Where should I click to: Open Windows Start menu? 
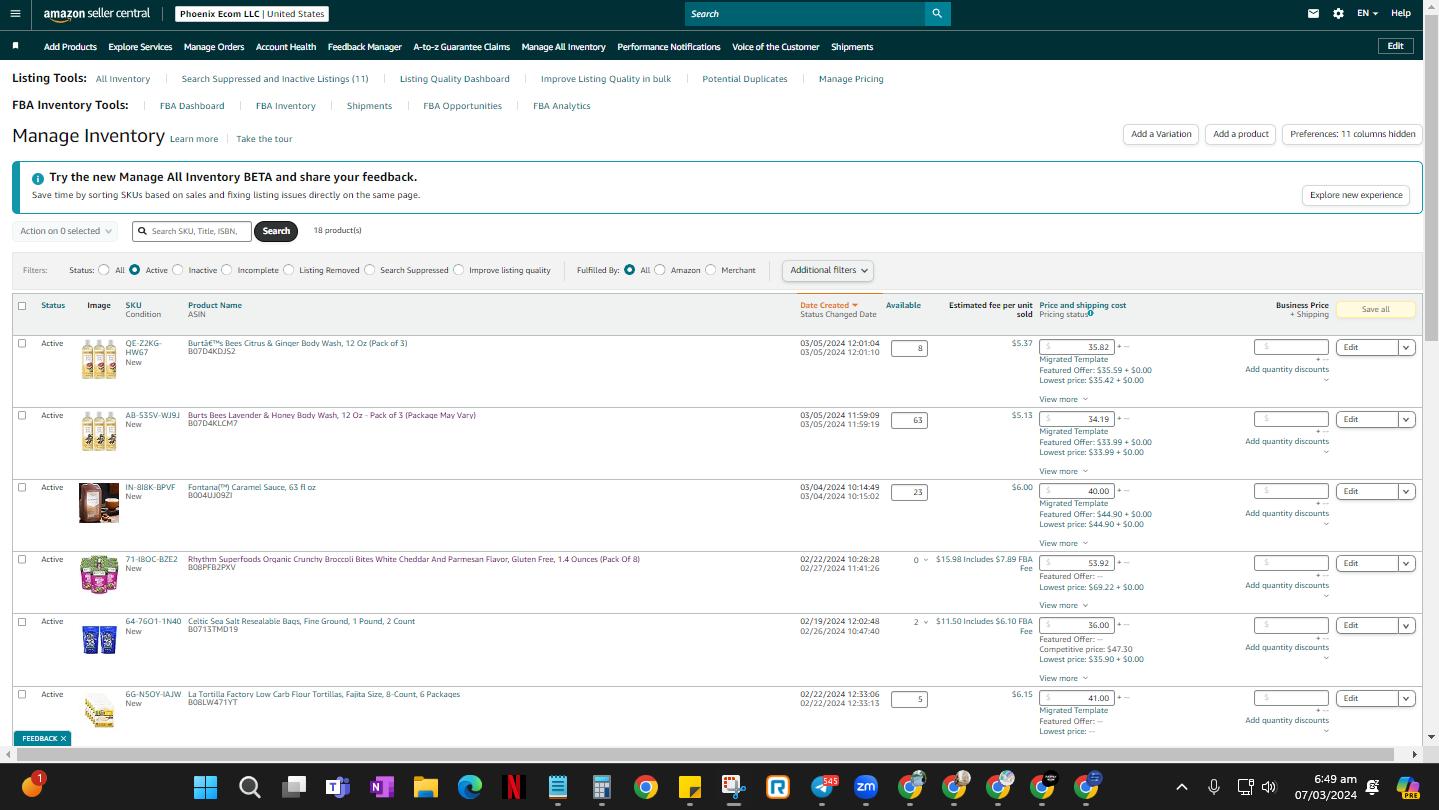tap(206, 787)
